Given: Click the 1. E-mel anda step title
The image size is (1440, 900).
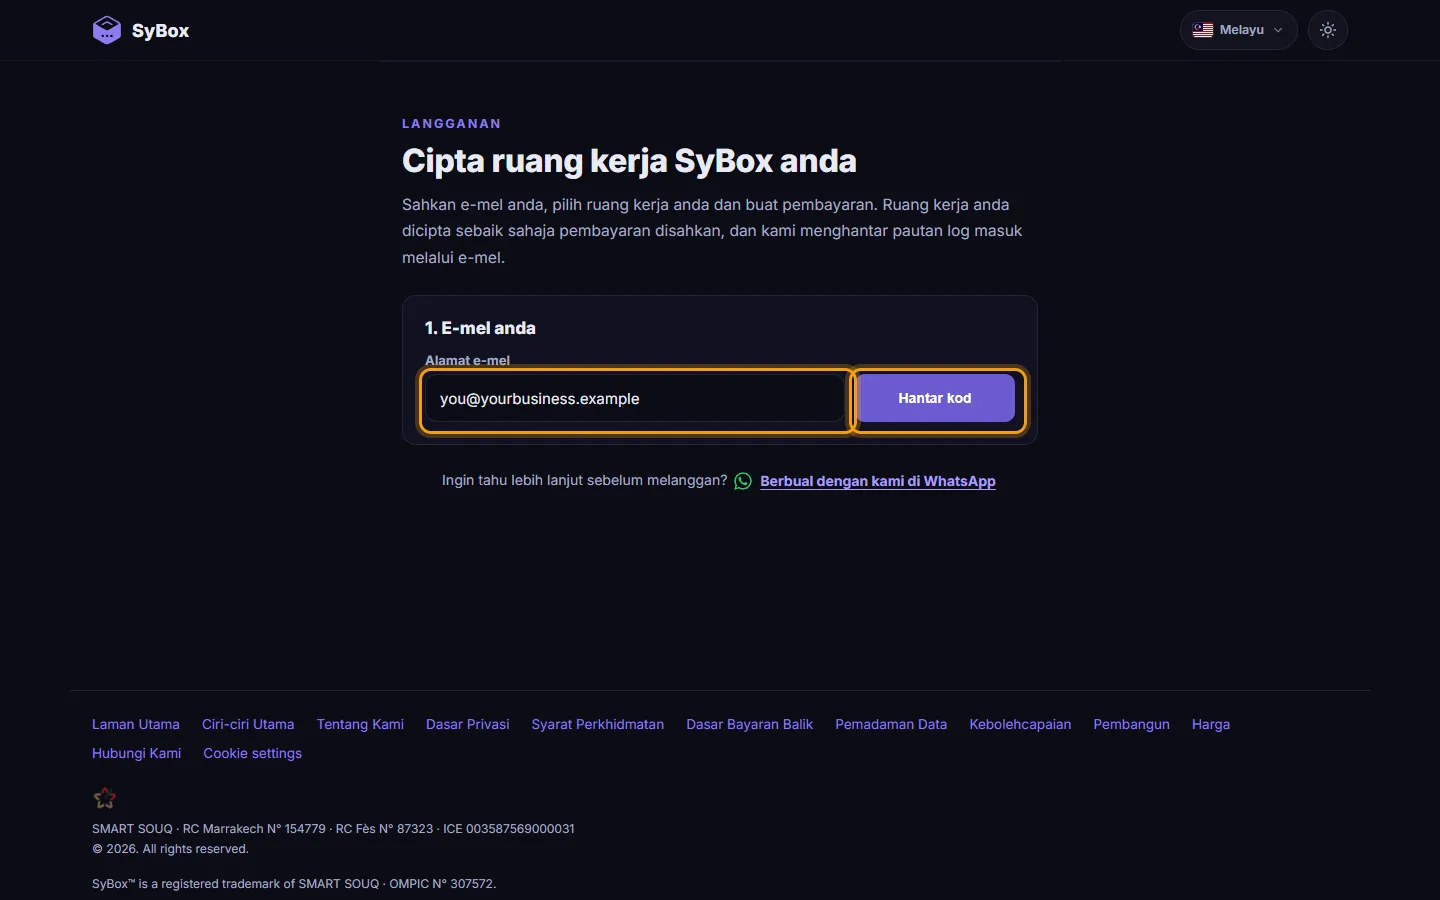Looking at the screenshot, I should click(x=480, y=328).
